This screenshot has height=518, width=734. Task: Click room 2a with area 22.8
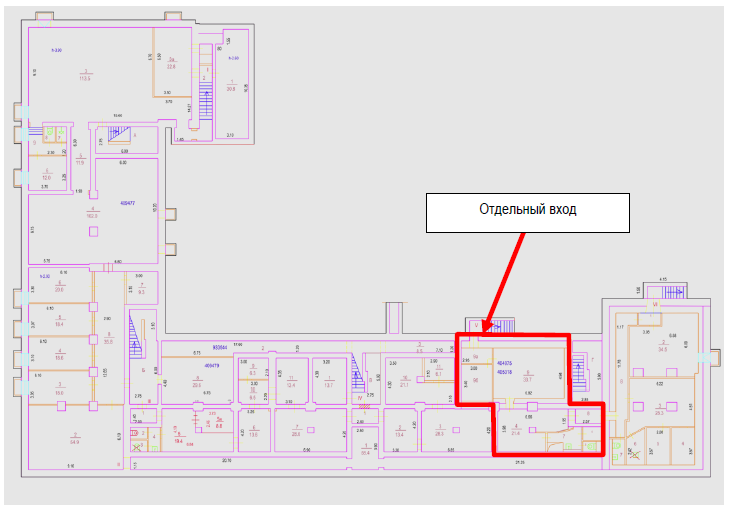(x=171, y=65)
